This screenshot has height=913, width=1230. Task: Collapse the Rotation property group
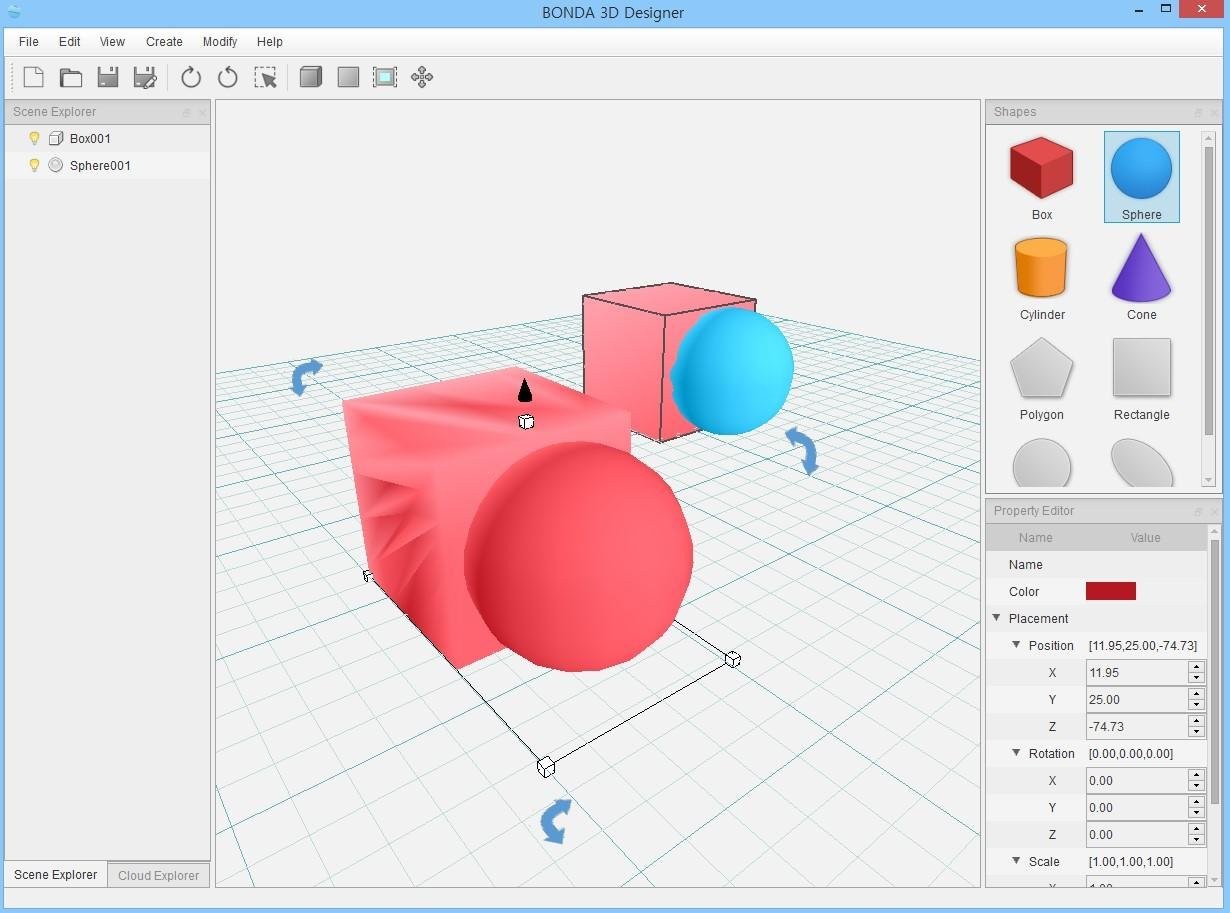[1016, 753]
